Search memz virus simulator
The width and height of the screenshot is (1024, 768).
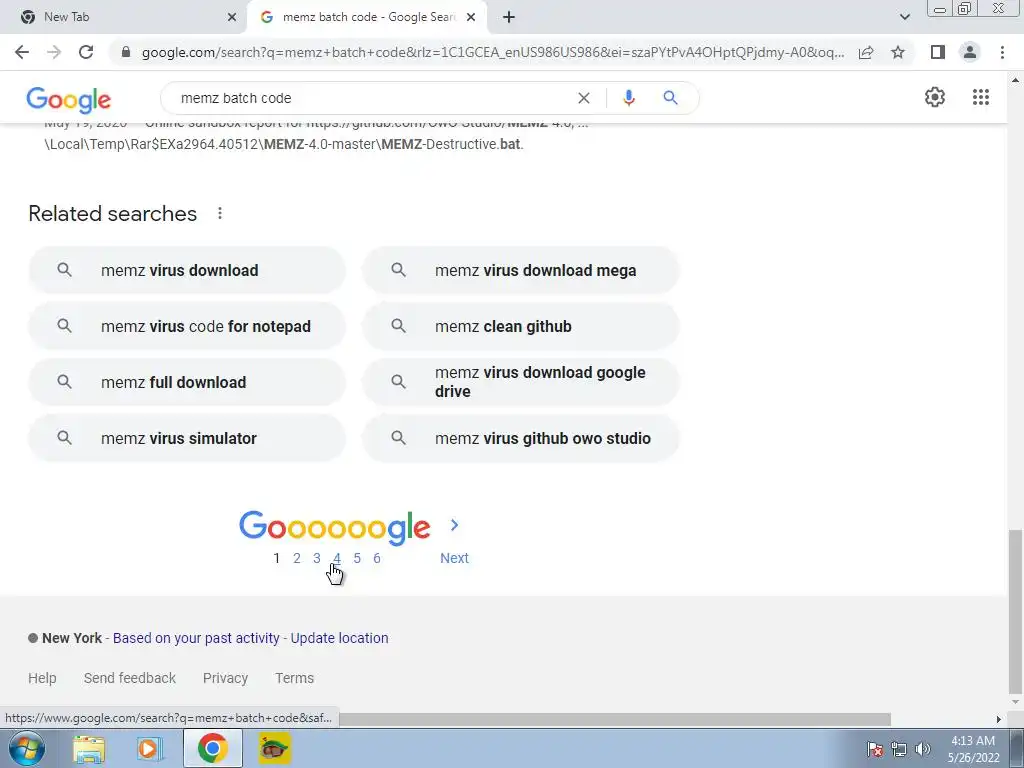tap(187, 438)
